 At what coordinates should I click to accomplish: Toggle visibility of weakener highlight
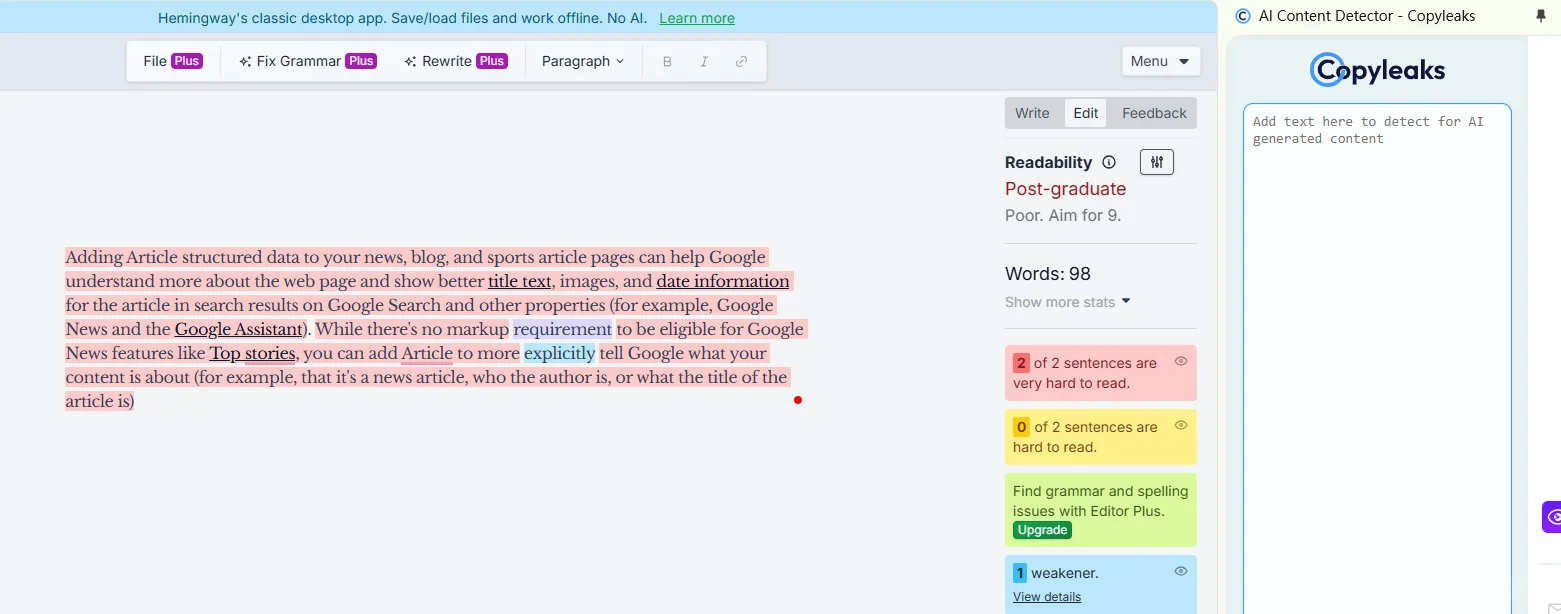tap(1181, 571)
